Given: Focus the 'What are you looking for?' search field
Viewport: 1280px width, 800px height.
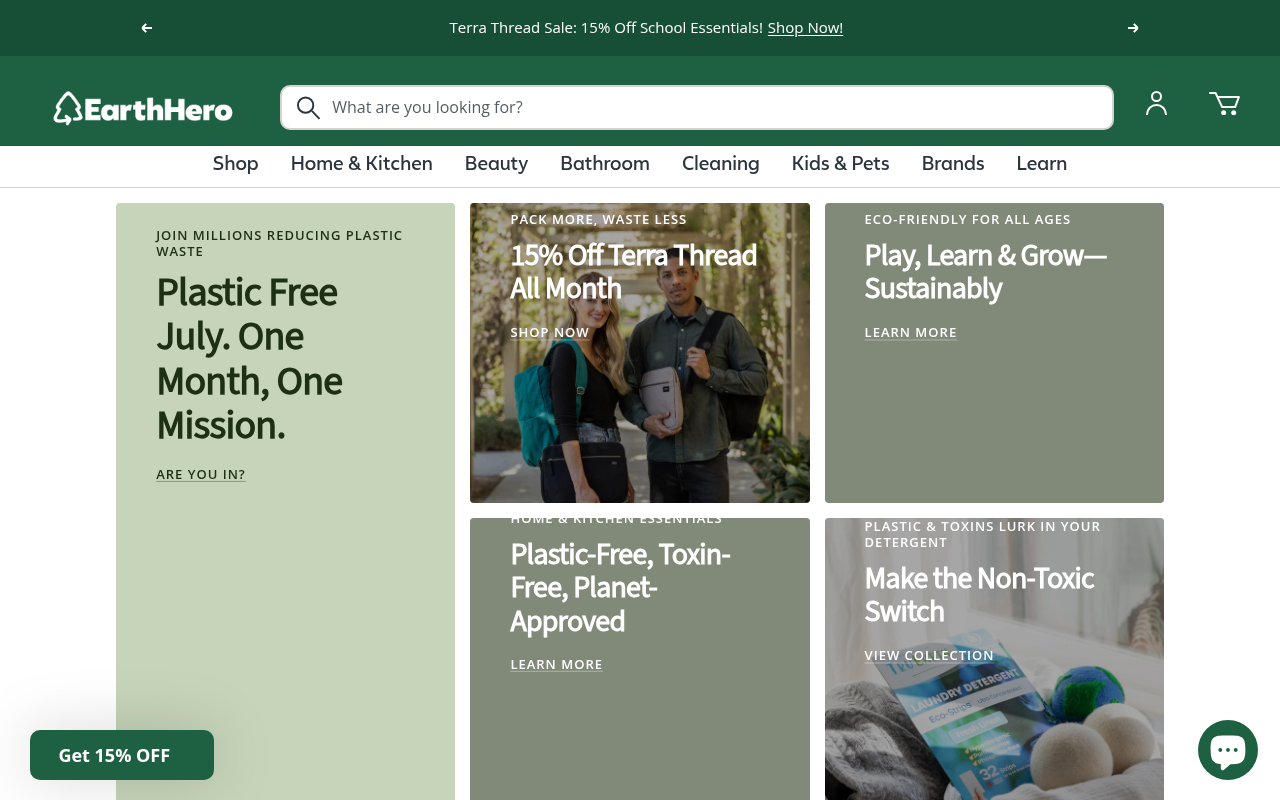Looking at the screenshot, I should pos(697,107).
